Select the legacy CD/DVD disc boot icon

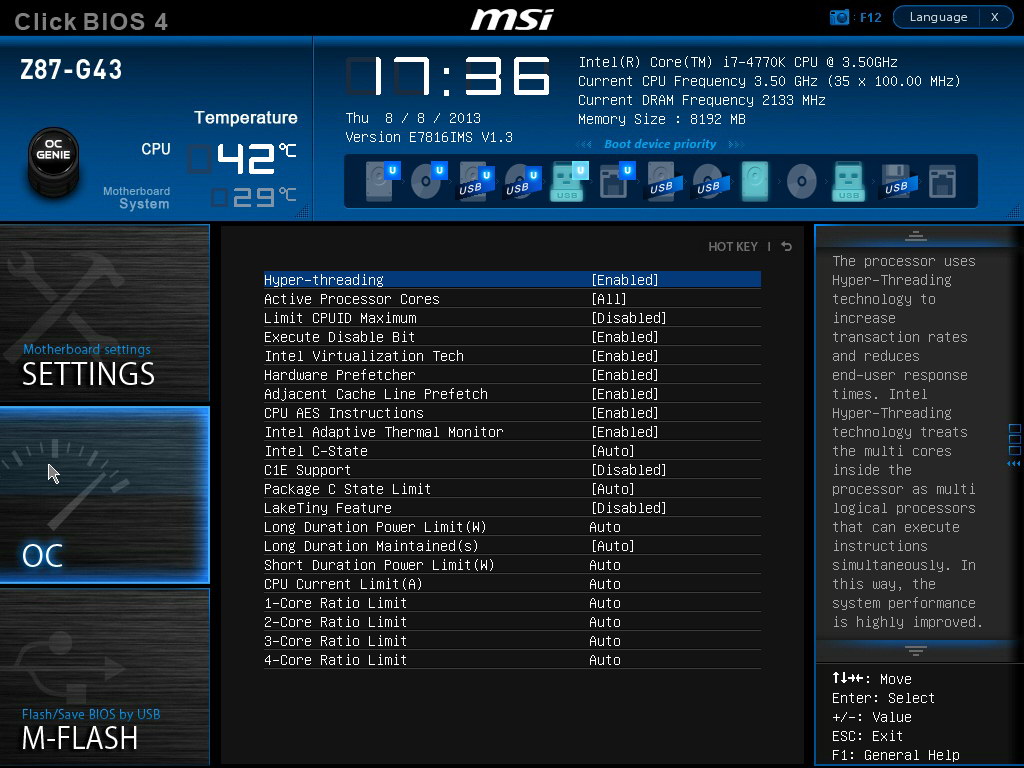tap(801, 181)
